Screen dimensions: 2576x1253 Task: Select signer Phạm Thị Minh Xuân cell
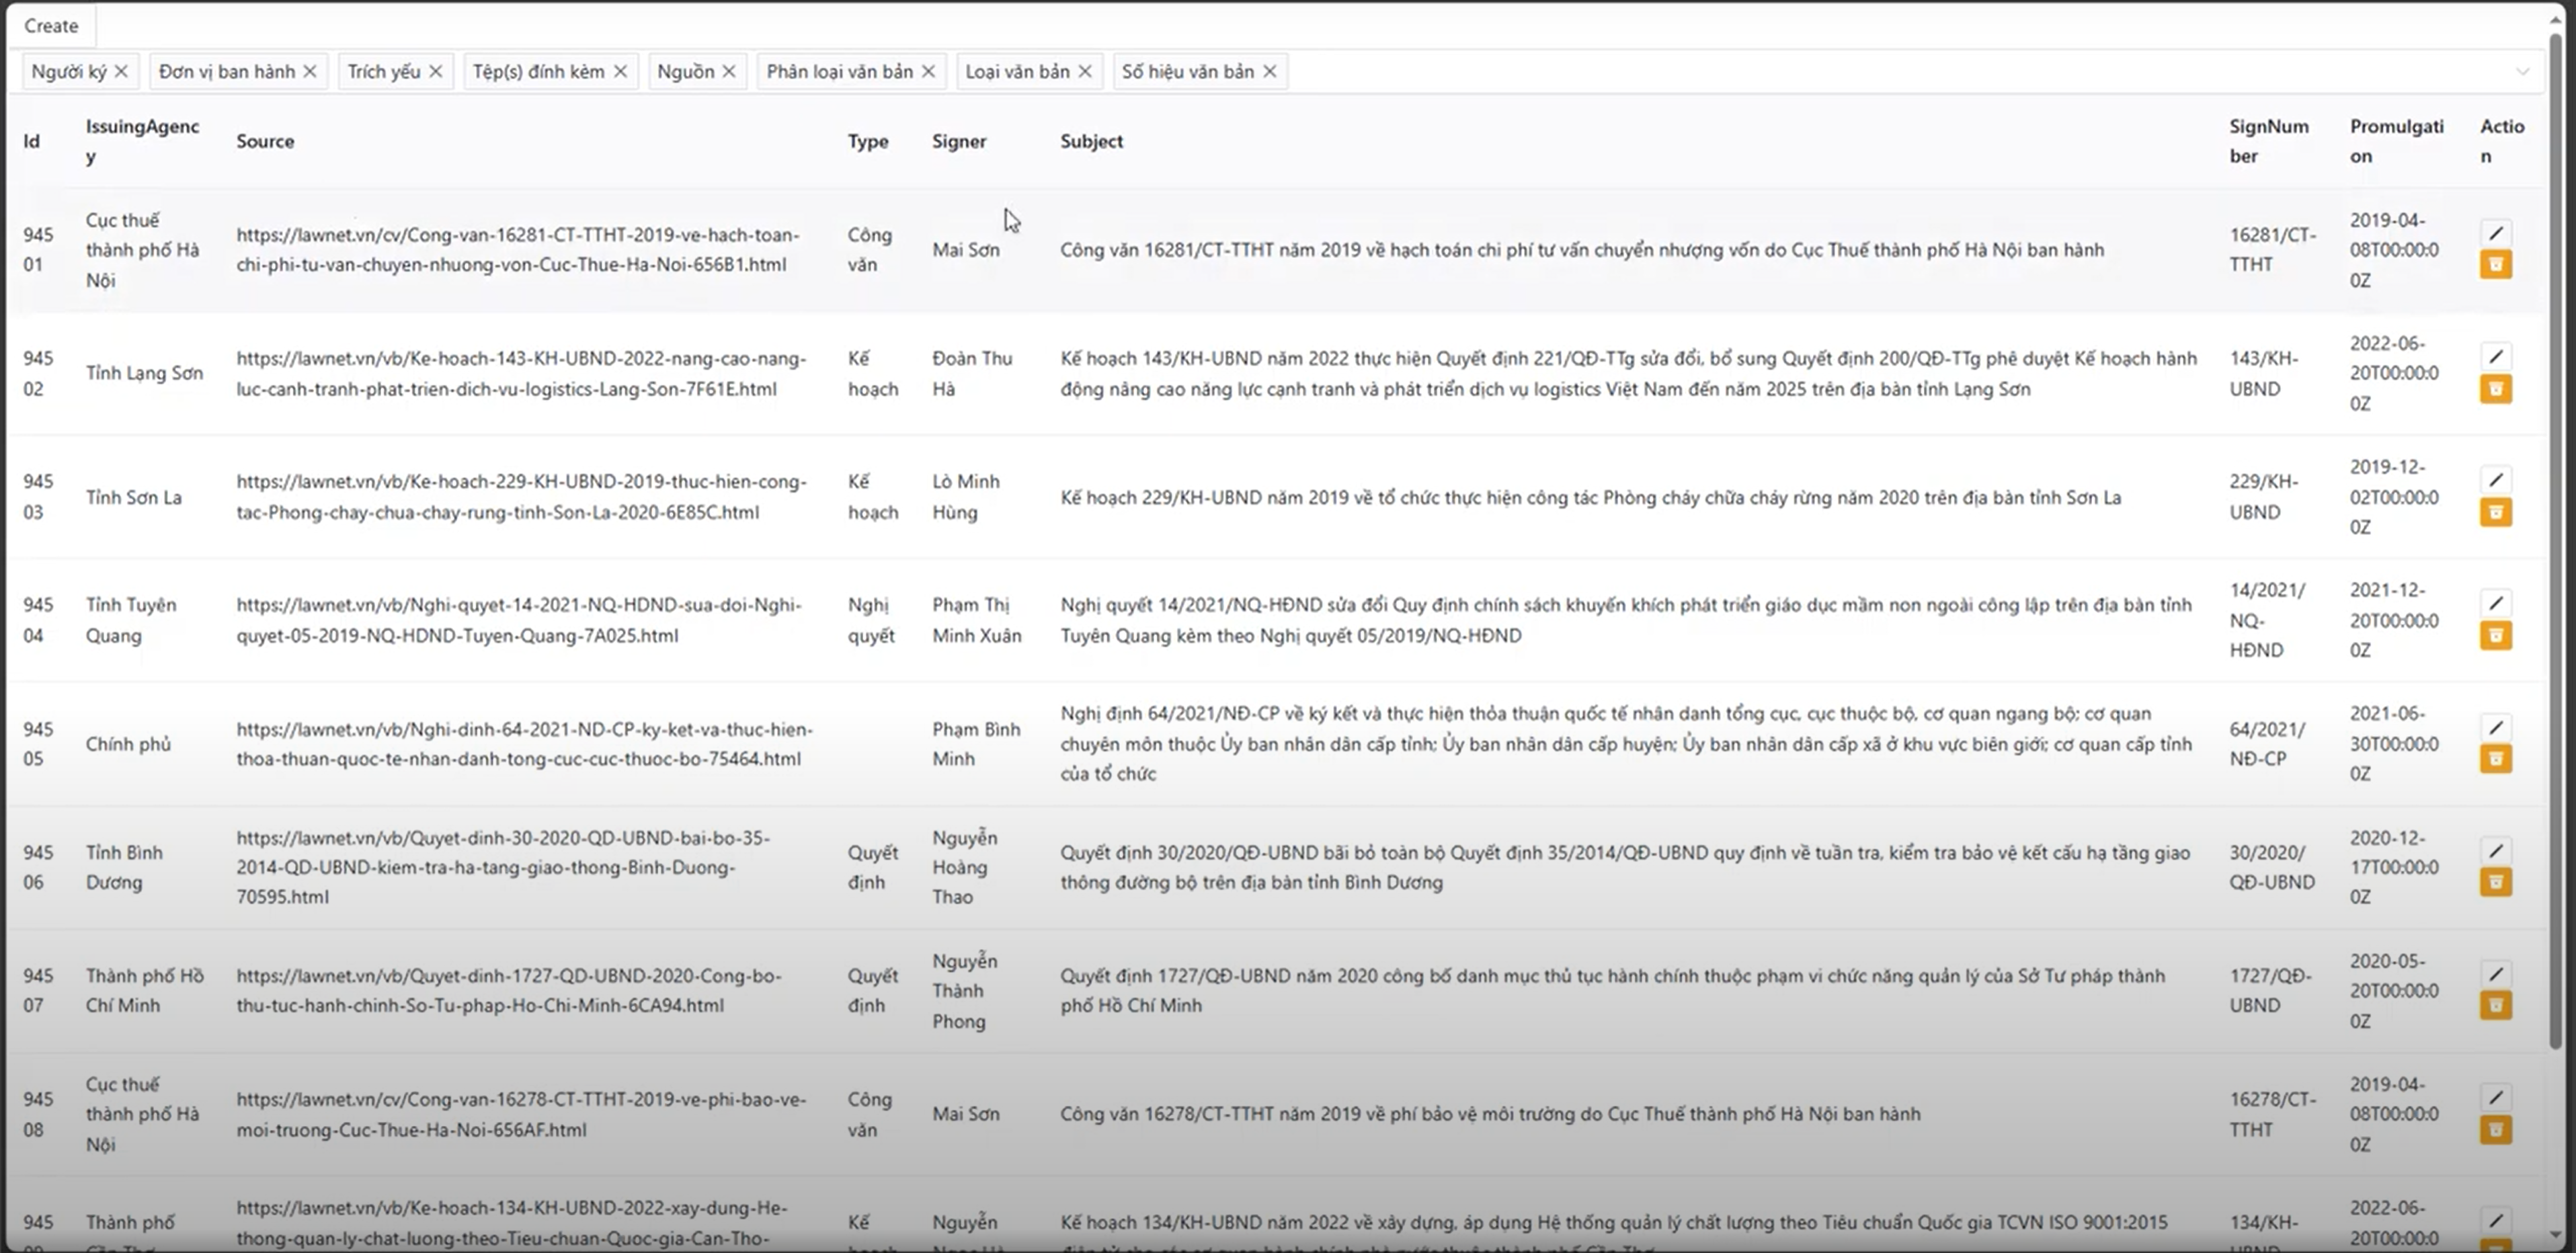pyautogui.click(x=976, y=620)
